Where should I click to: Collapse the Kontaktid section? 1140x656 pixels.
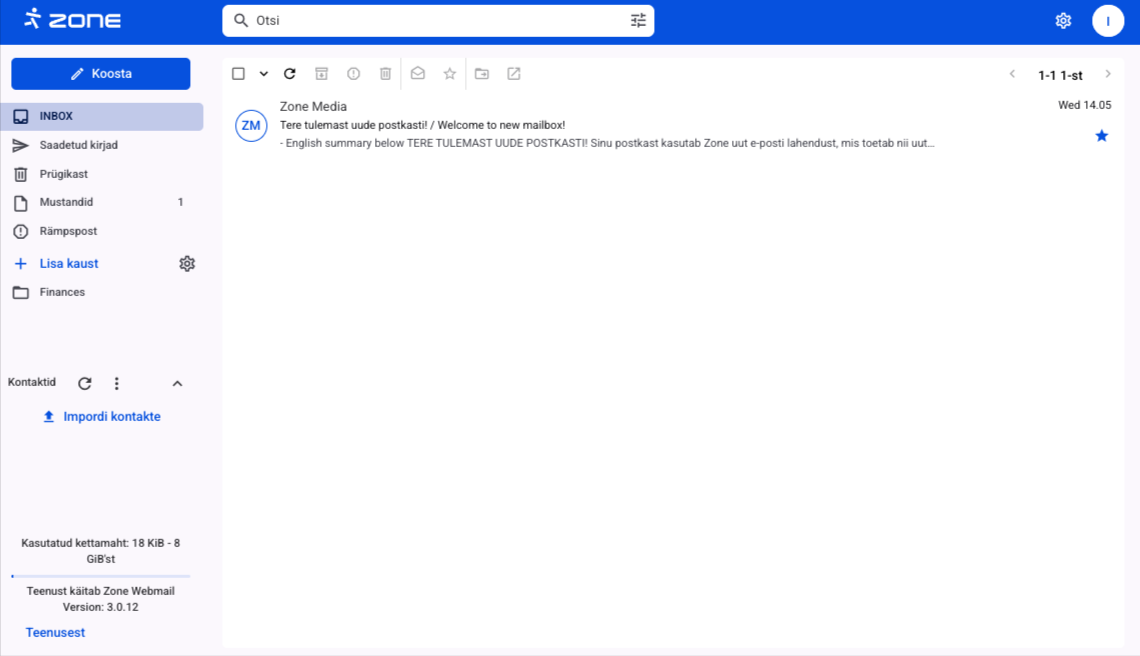tap(177, 384)
